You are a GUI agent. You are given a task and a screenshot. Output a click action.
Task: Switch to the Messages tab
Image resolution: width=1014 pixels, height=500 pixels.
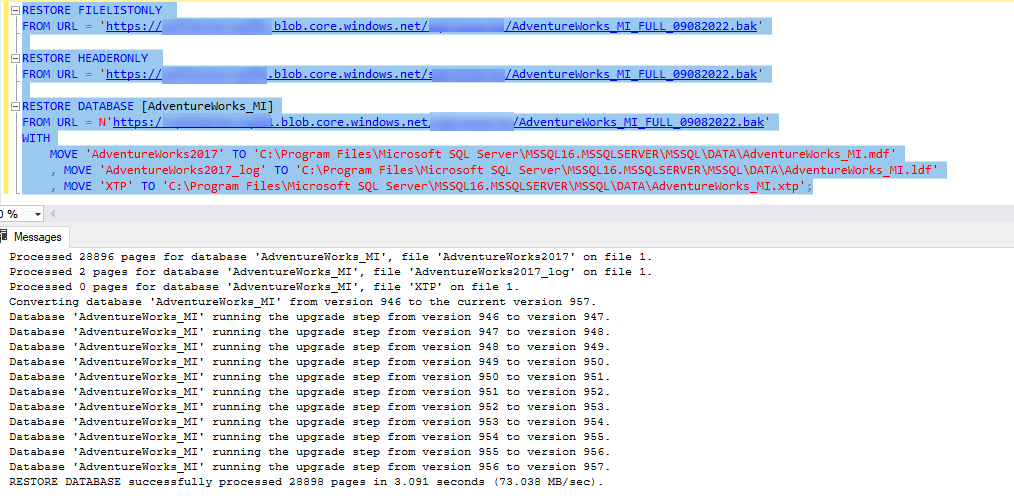36,237
